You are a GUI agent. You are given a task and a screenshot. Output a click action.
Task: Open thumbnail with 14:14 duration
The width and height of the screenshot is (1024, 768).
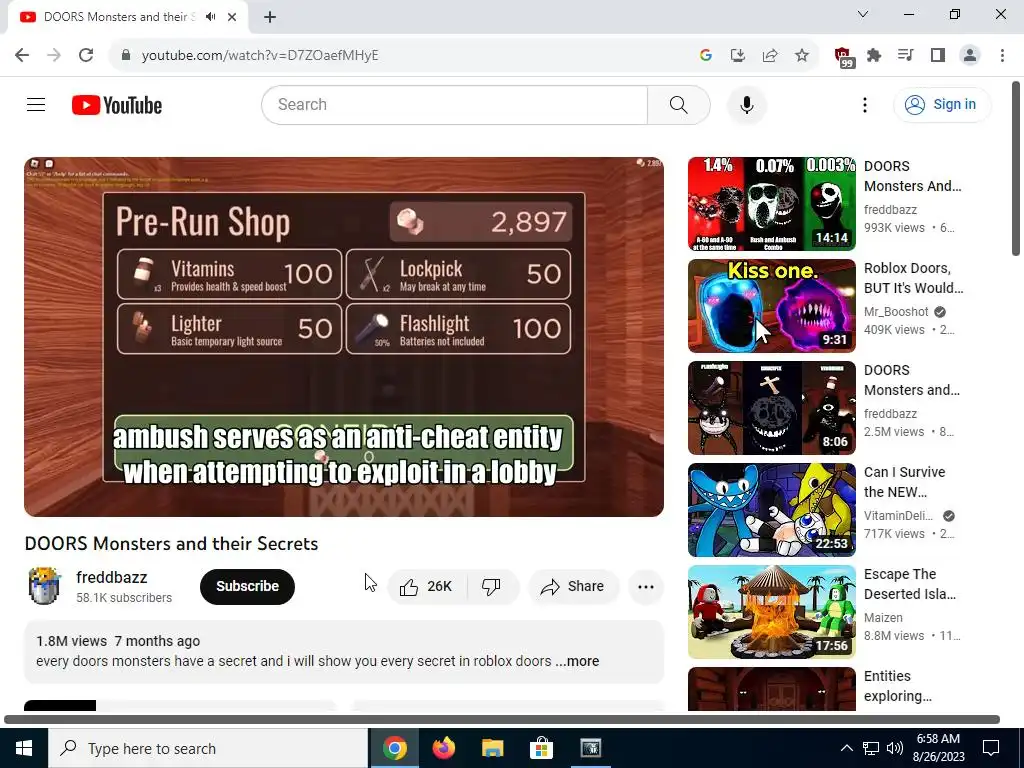click(771, 204)
